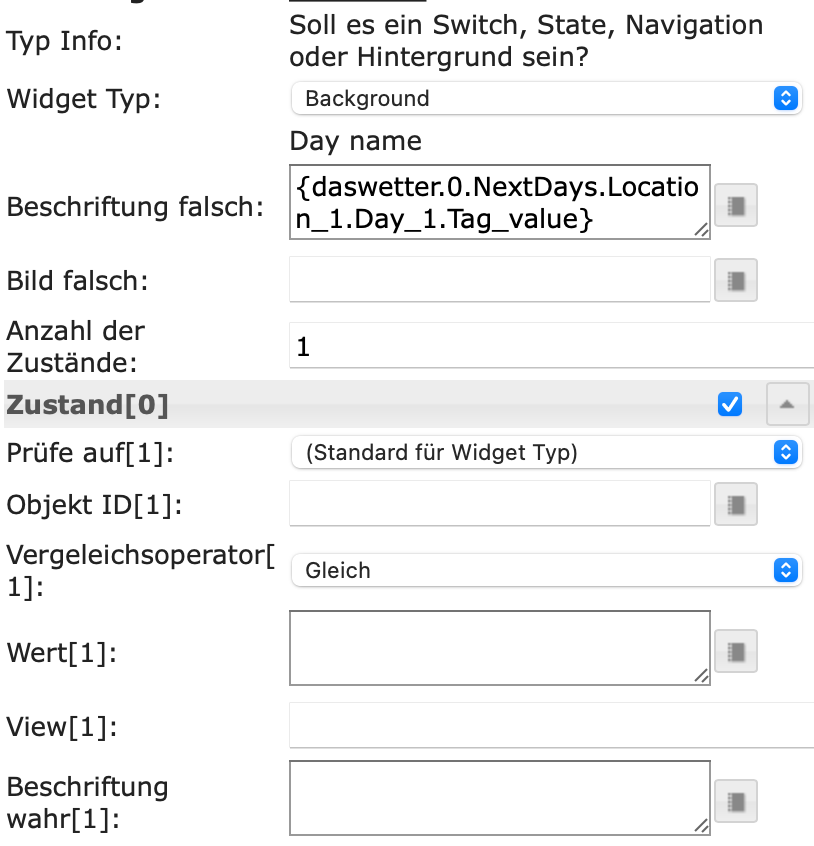Toggle the Zustand[0] group checkbox

(730, 404)
